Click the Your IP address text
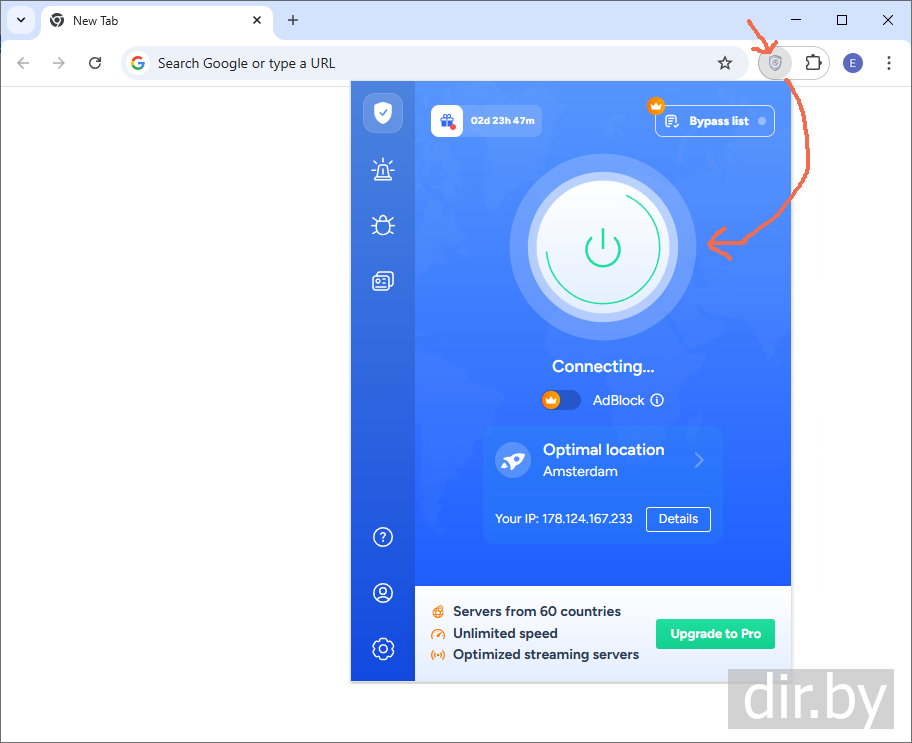Screen dimensions: 912x743 coord(564,519)
